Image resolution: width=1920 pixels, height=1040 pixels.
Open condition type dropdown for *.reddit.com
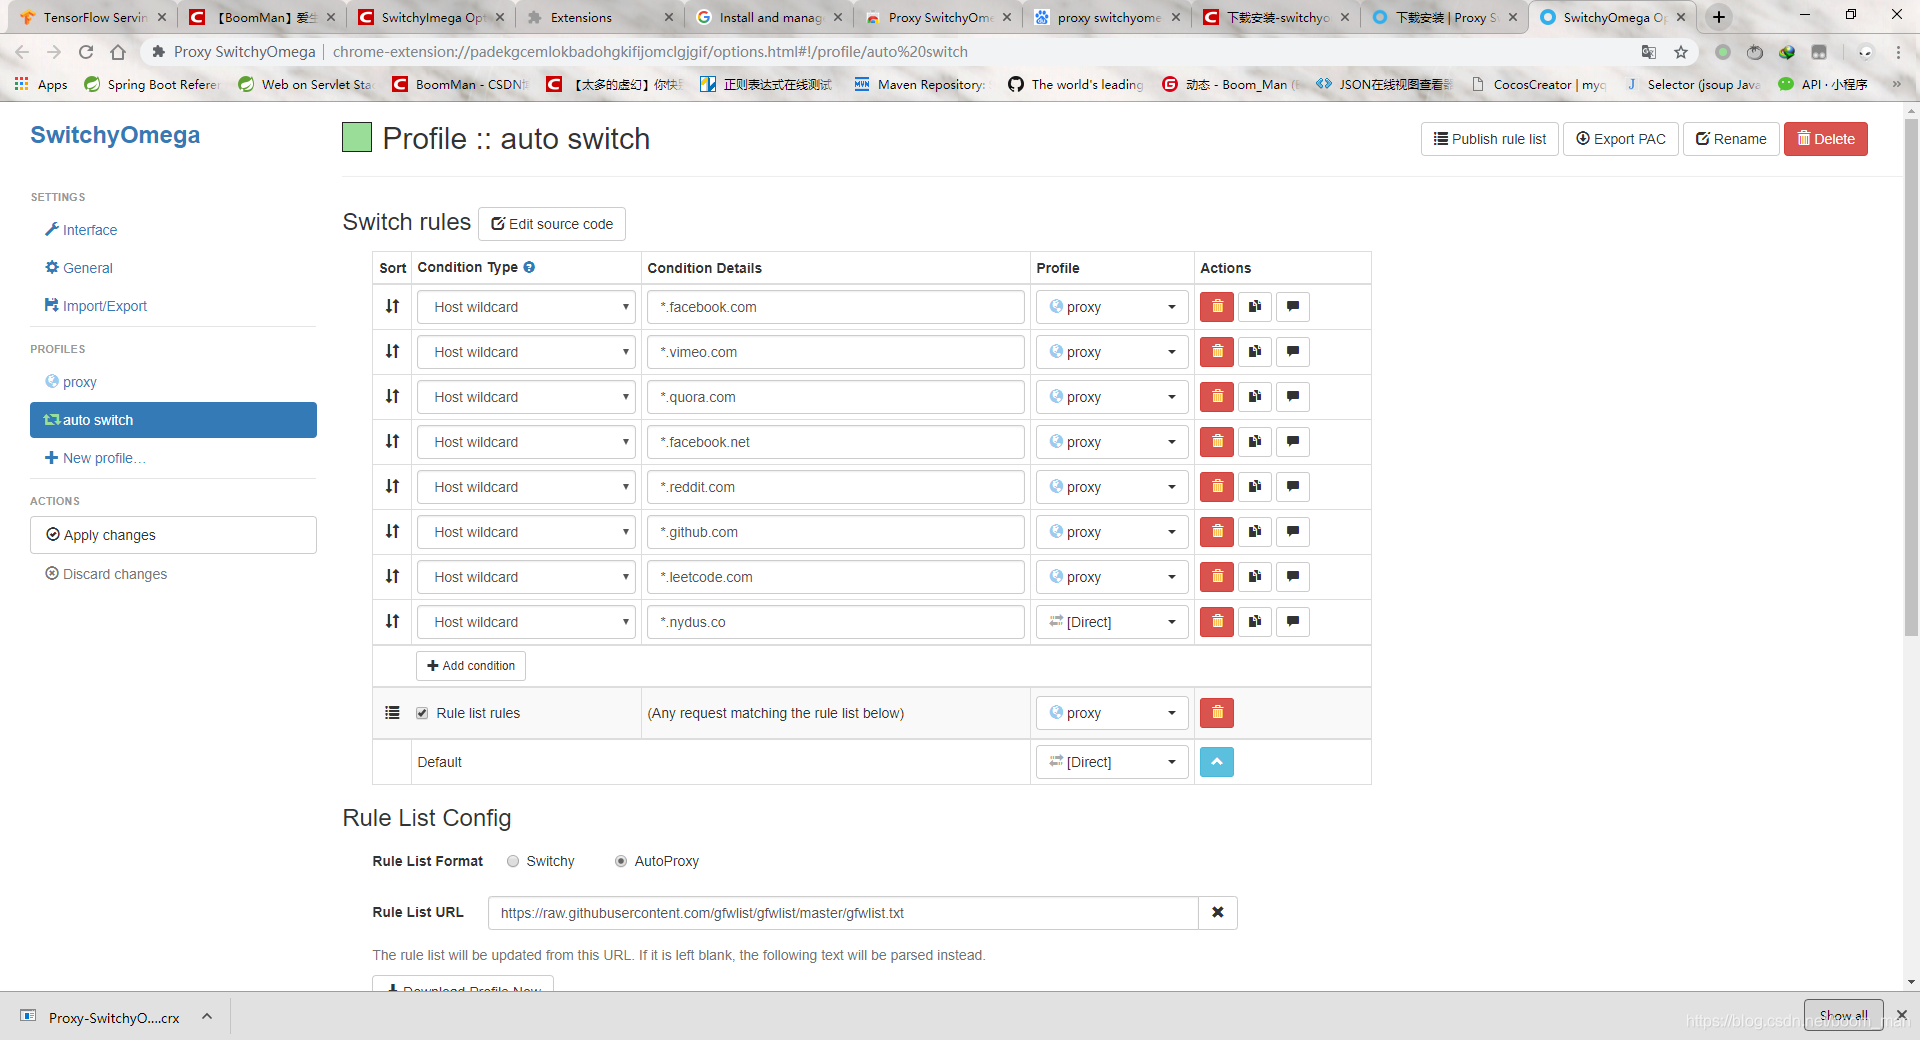(526, 487)
